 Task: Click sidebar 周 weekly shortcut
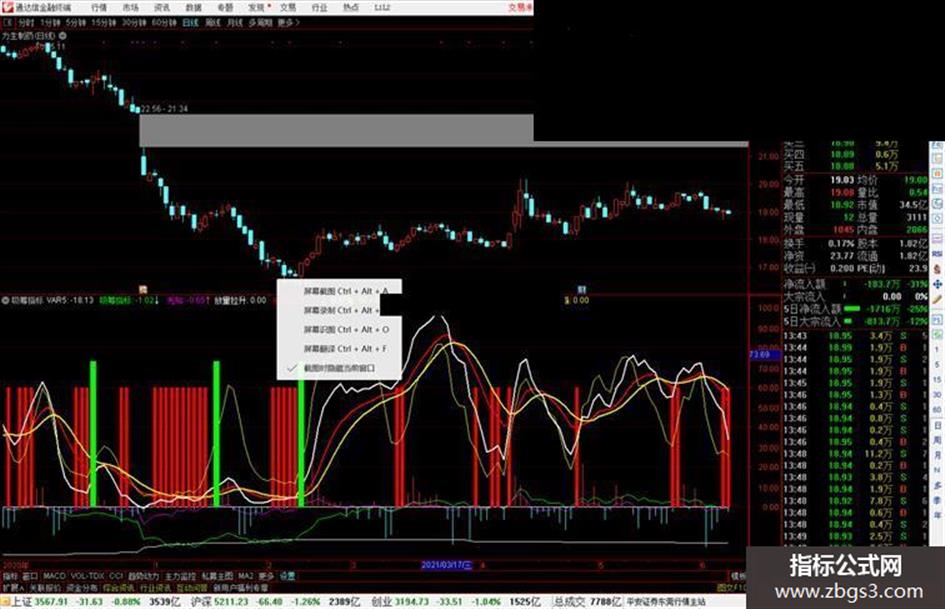pos(937,440)
